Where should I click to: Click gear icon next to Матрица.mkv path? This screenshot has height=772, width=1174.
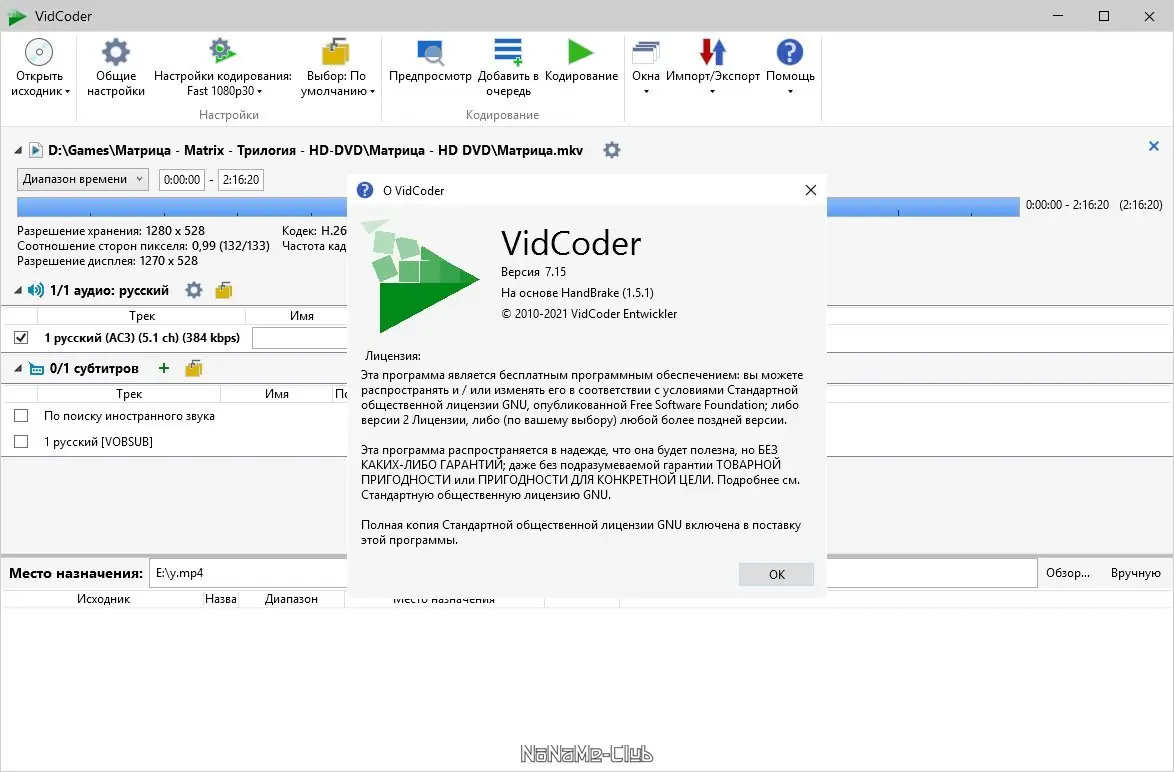(x=612, y=150)
